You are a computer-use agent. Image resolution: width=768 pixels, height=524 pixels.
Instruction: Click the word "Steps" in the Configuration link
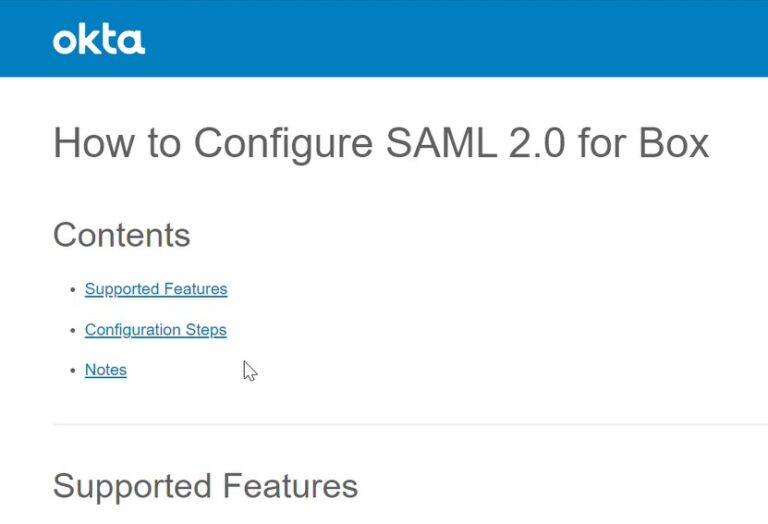pos(206,329)
